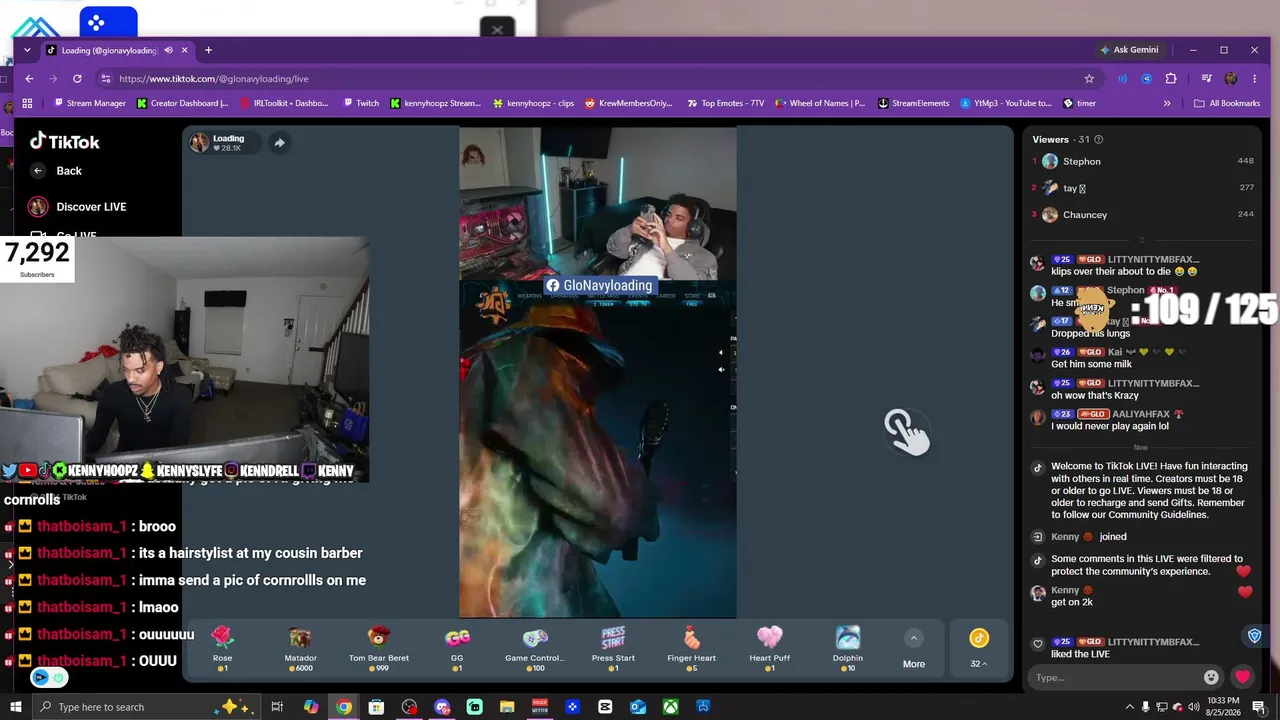The image size is (1280, 720).
Task: Go Back using the TikTok sidebar button
Action: click(x=56, y=171)
